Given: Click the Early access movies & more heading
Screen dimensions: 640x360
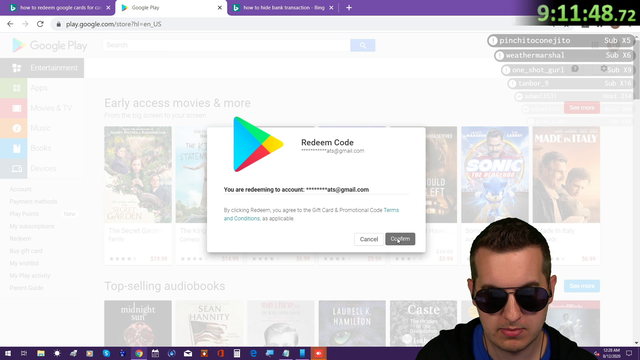Looking at the screenshot, I should [x=177, y=103].
